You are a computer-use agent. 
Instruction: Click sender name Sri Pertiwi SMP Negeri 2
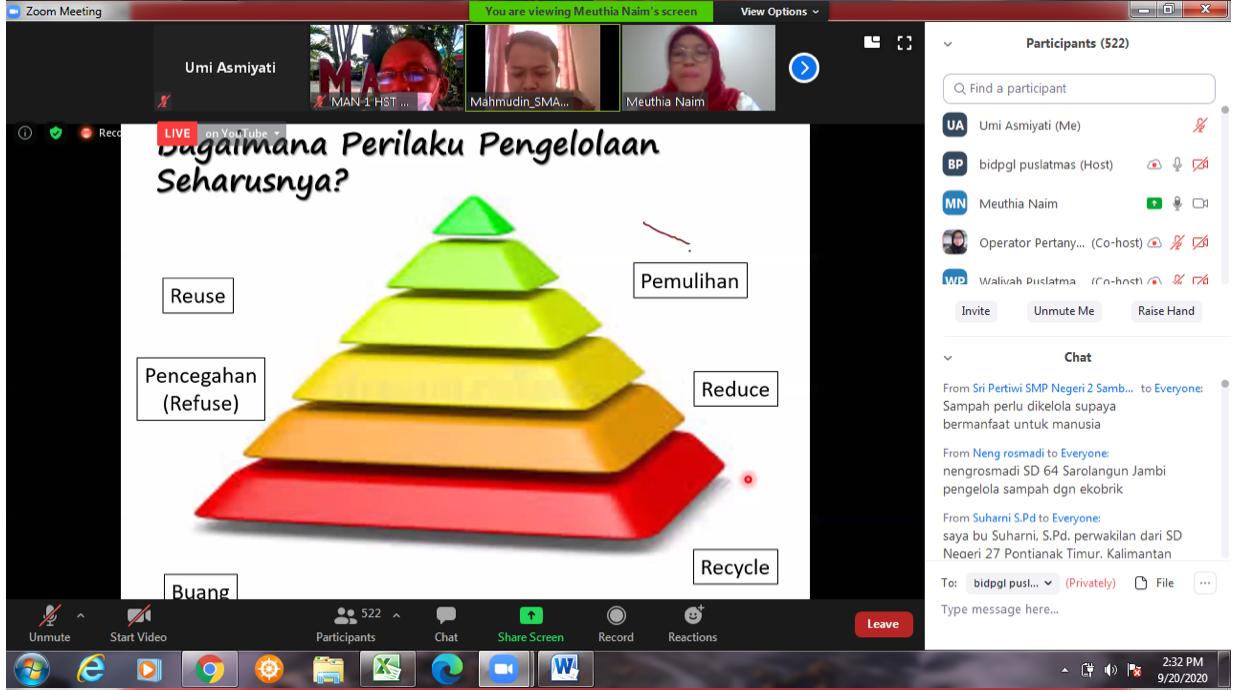pyautogui.click(x=1052, y=388)
